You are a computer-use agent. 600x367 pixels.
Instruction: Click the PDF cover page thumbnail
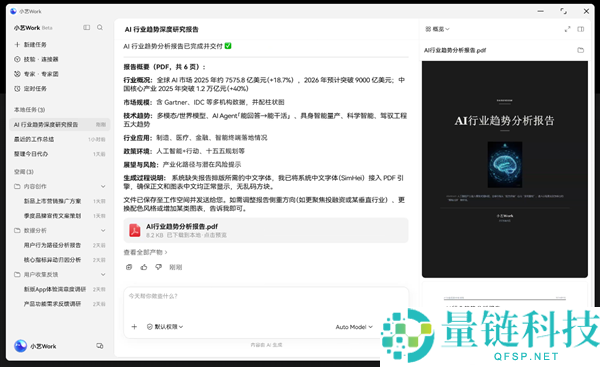click(505, 169)
